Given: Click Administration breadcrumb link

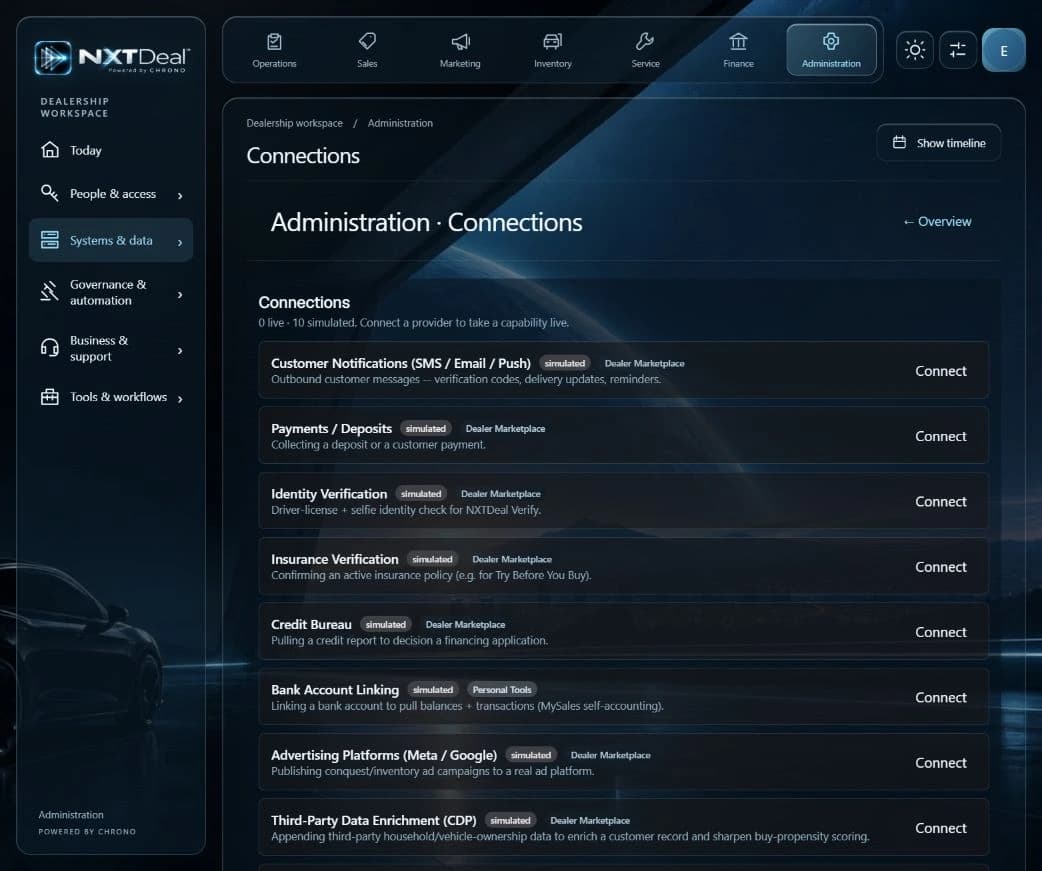Looking at the screenshot, I should click(x=400, y=123).
